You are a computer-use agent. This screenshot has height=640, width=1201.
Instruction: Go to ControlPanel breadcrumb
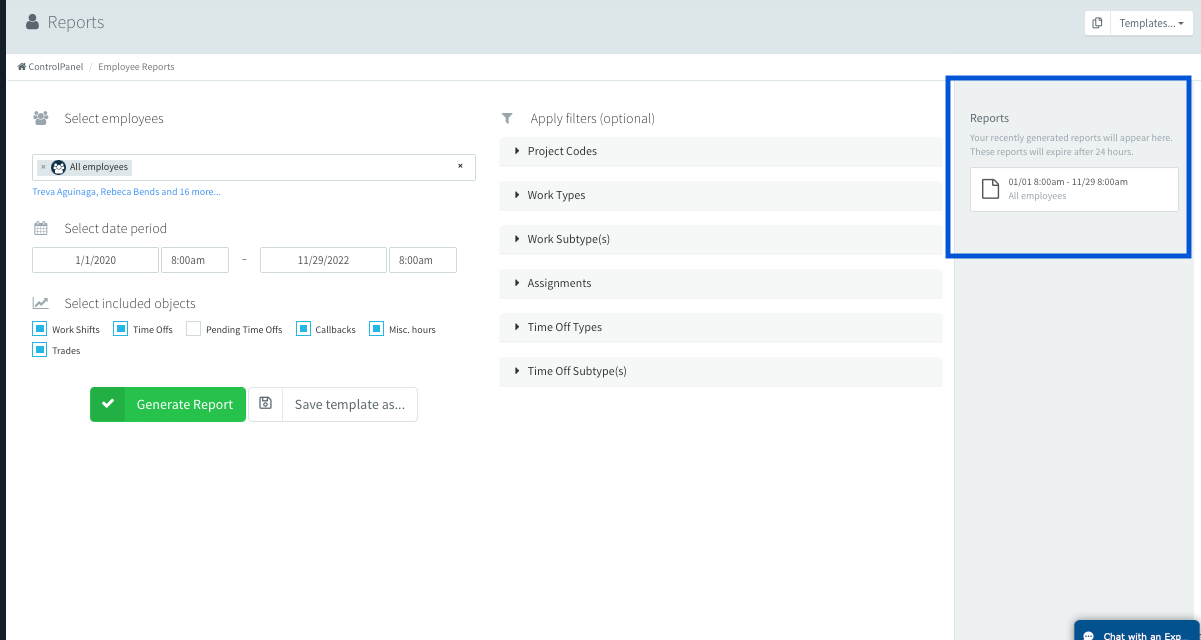coord(56,67)
